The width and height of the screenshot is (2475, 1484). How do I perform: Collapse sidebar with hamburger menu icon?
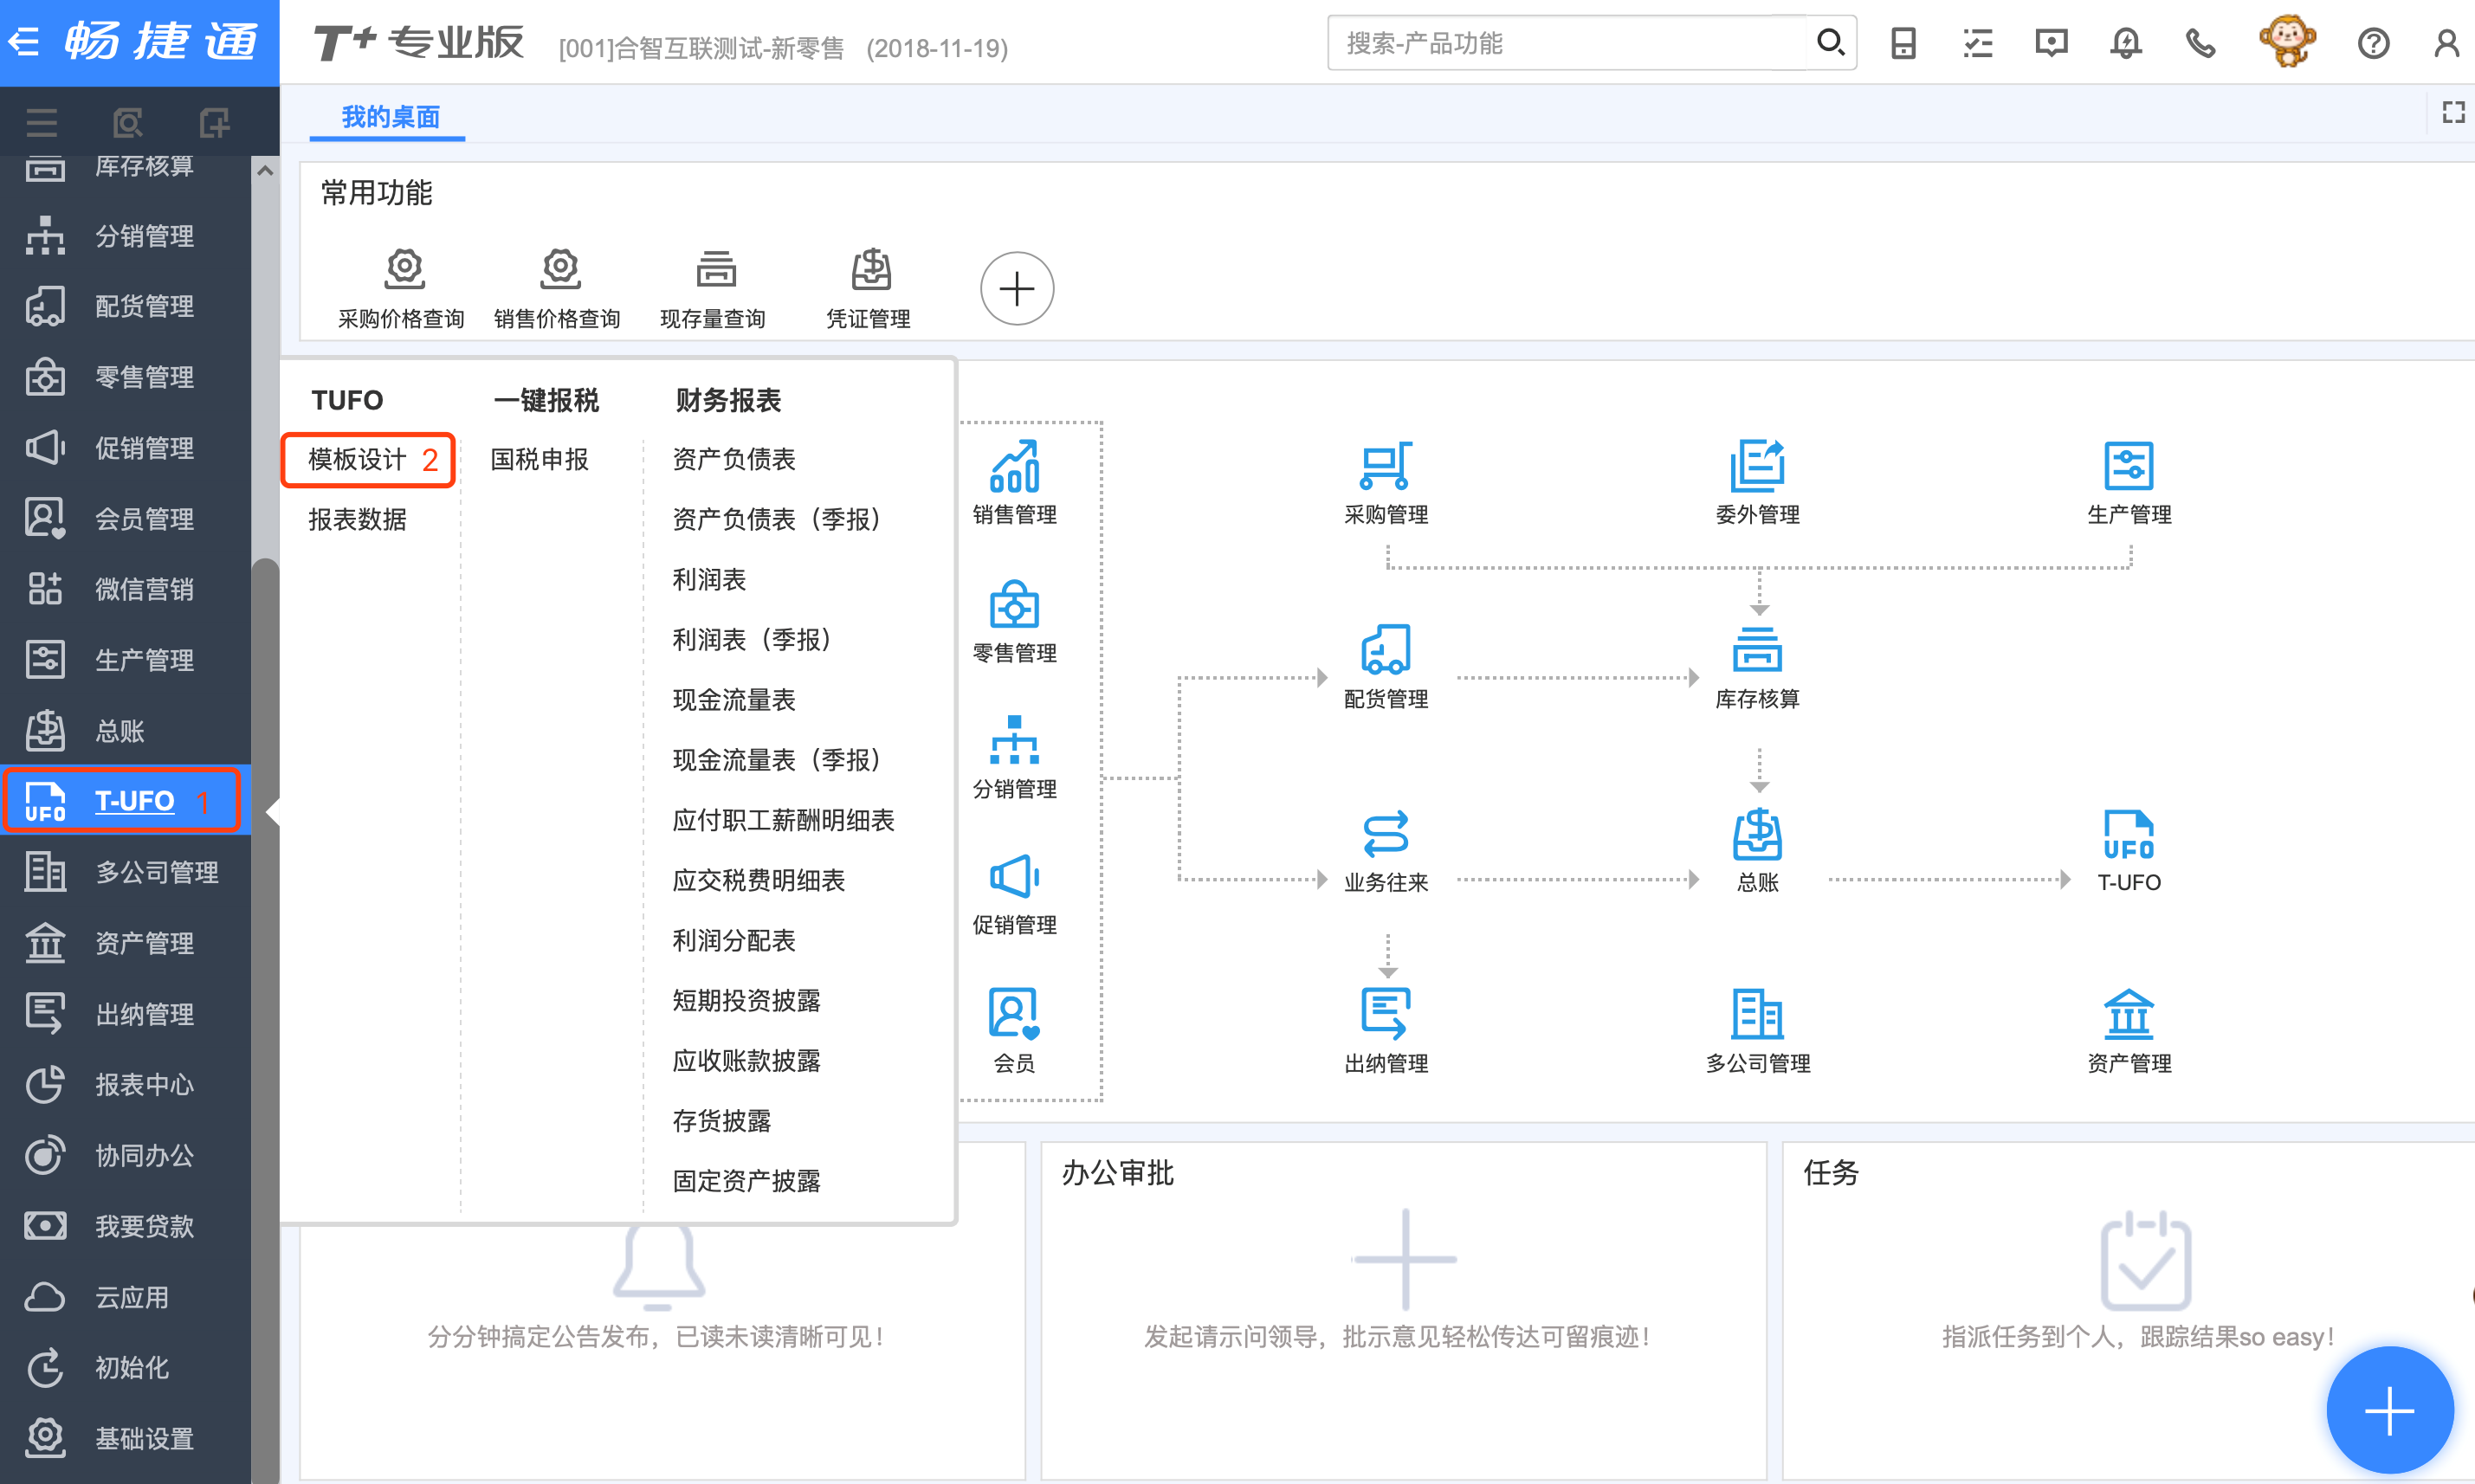click(x=42, y=123)
